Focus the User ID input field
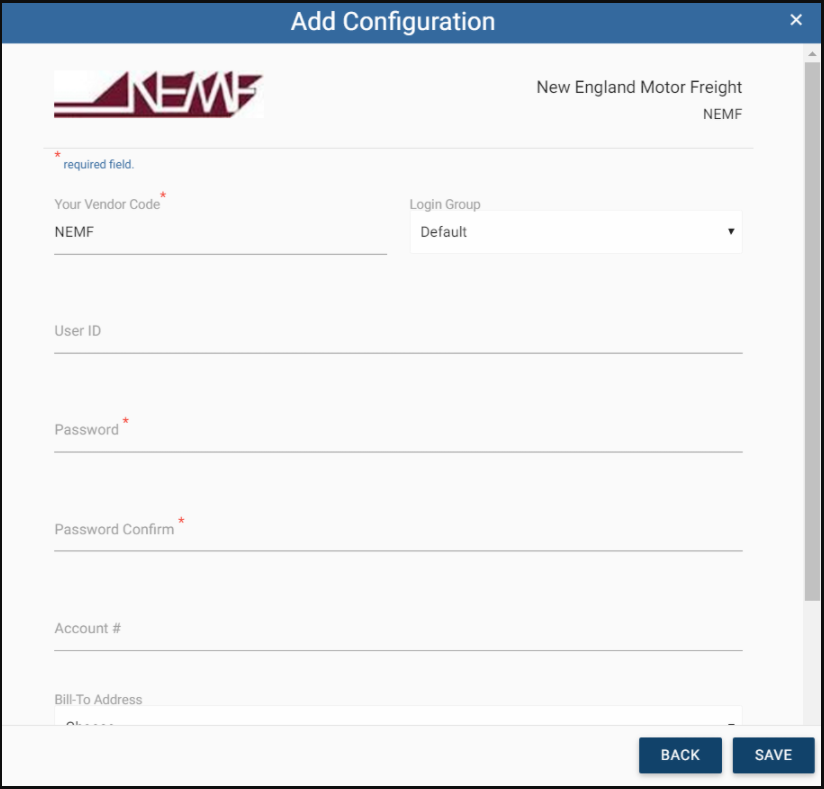 (398, 332)
